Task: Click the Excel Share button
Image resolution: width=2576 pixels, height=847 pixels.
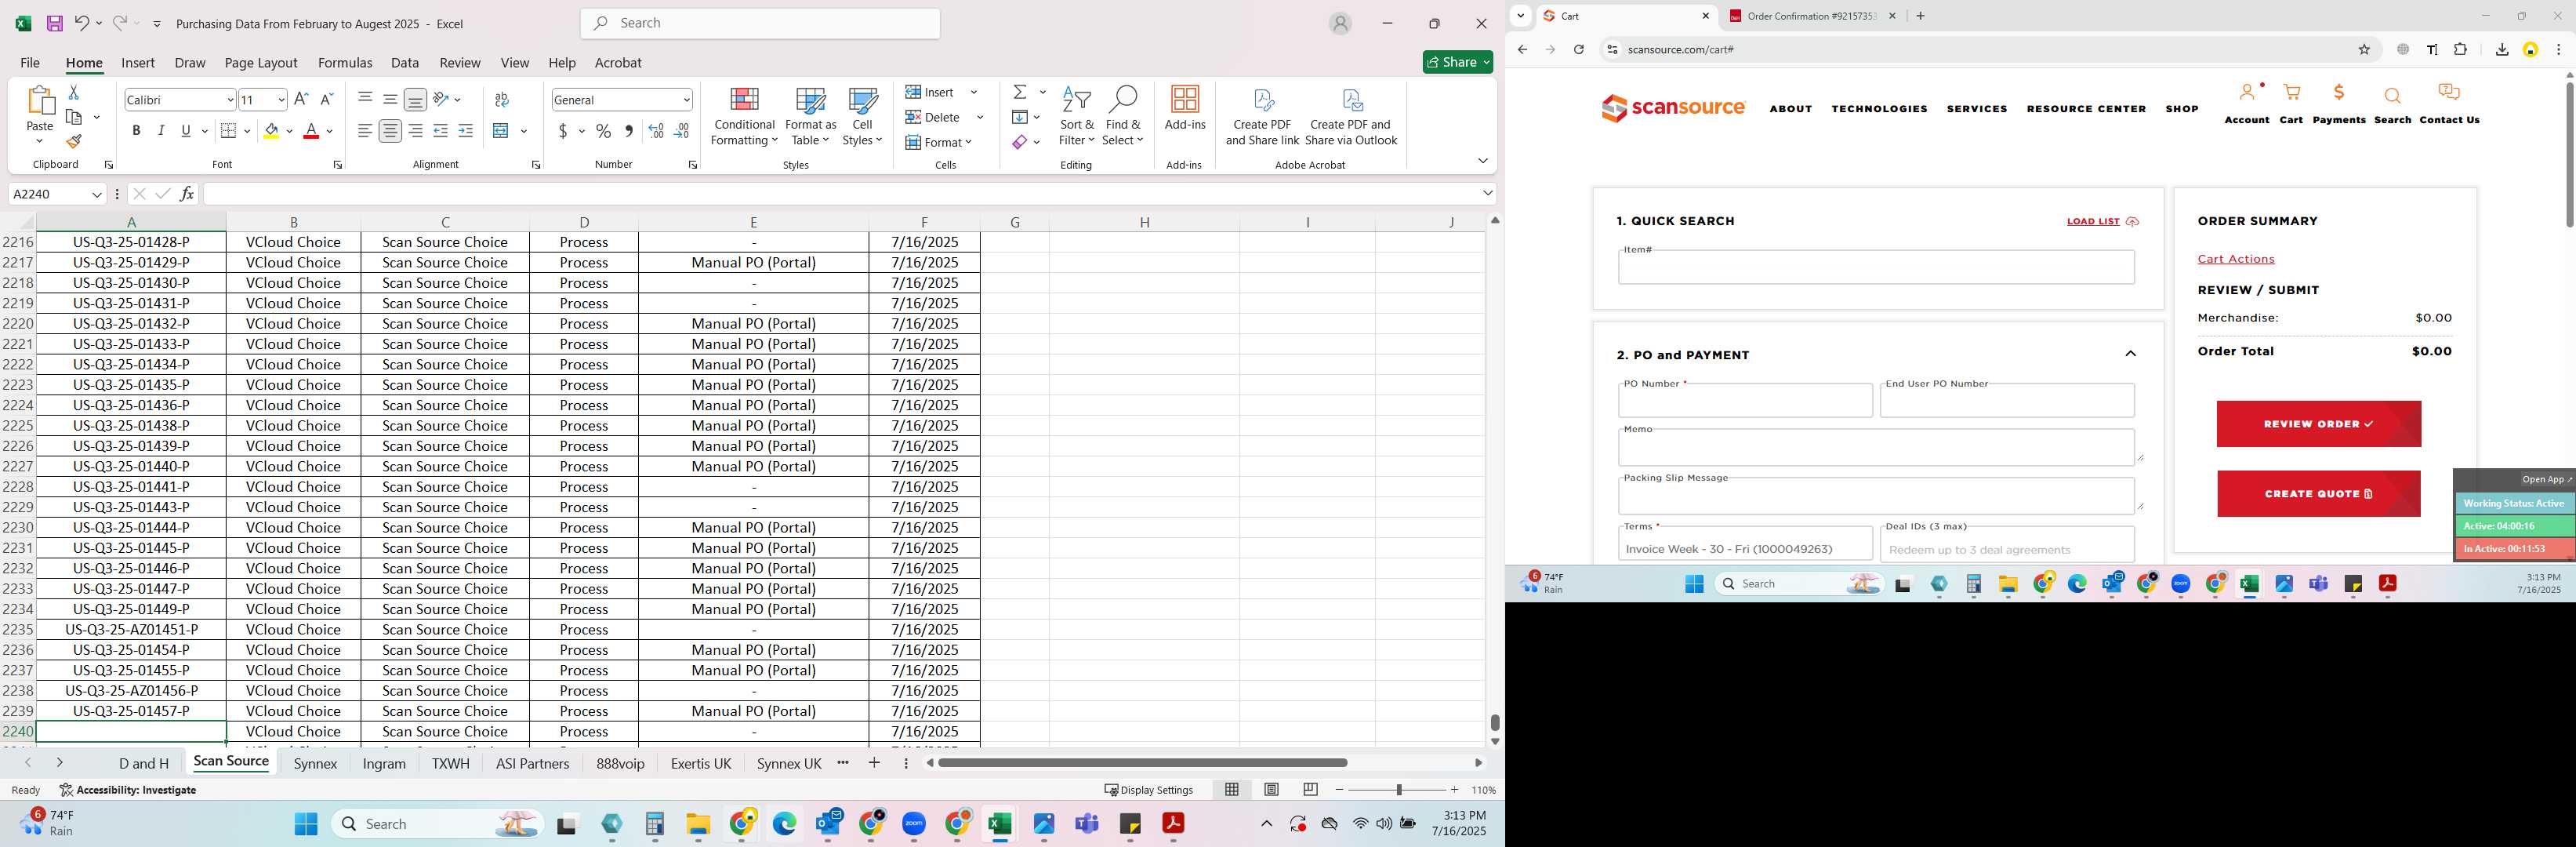Action: [x=1457, y=62]
